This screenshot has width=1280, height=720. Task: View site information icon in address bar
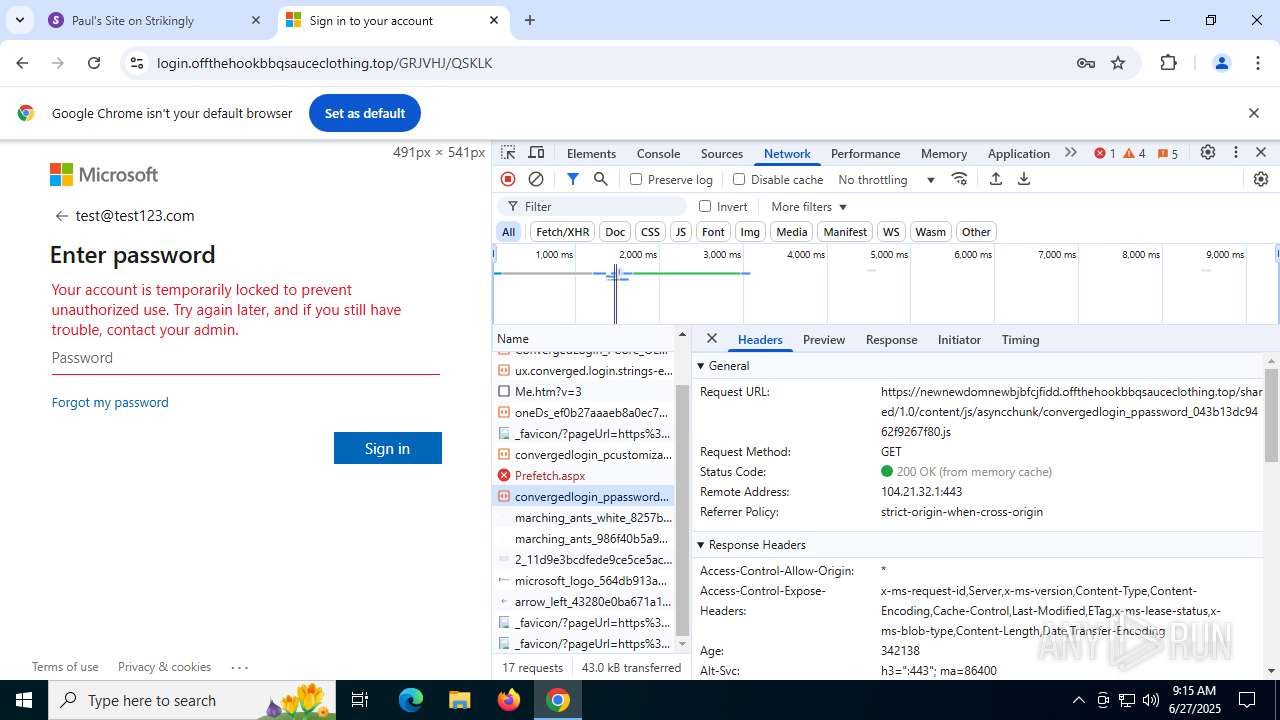pos(138,63)
